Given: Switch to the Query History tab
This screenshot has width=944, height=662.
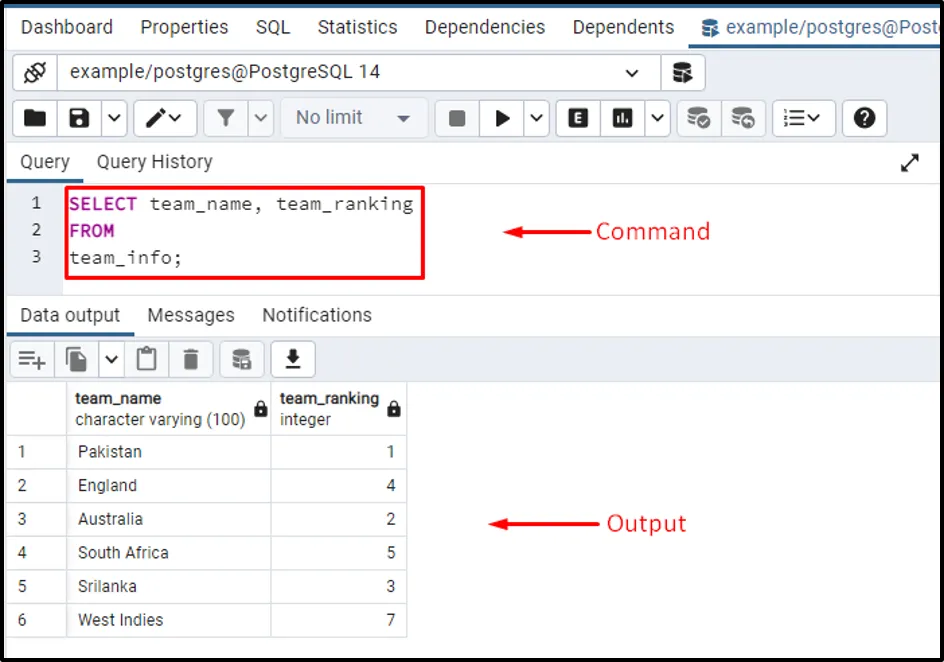Looking at the screenshot, I should click(x=154, y=162).
